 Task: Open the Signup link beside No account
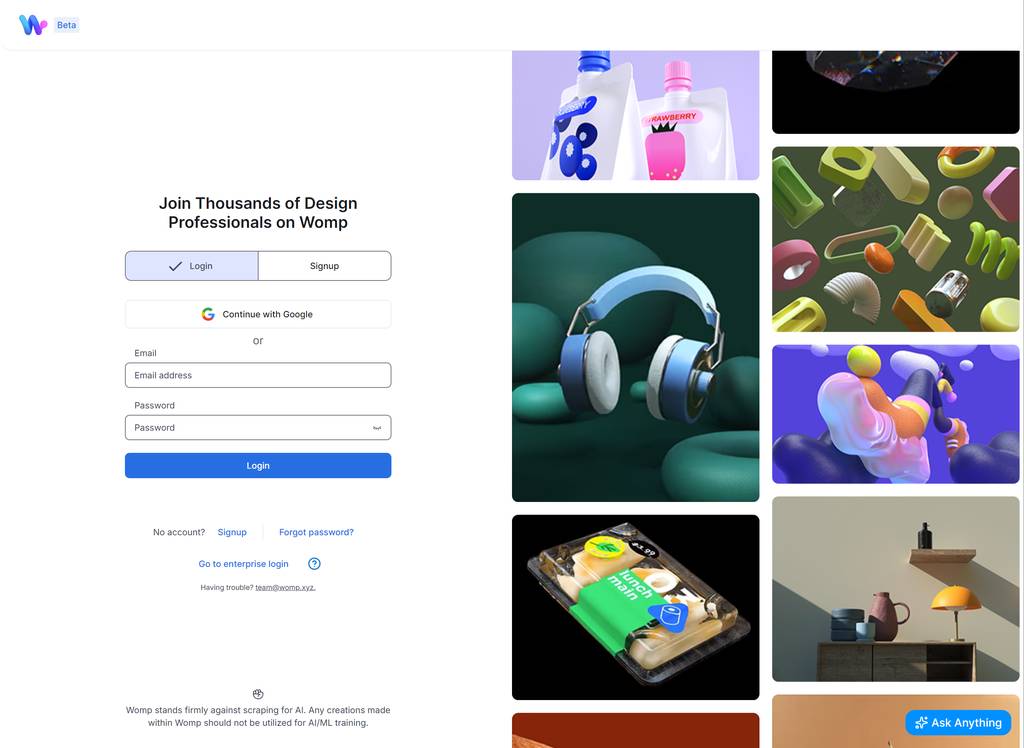[x=232, y=532]
